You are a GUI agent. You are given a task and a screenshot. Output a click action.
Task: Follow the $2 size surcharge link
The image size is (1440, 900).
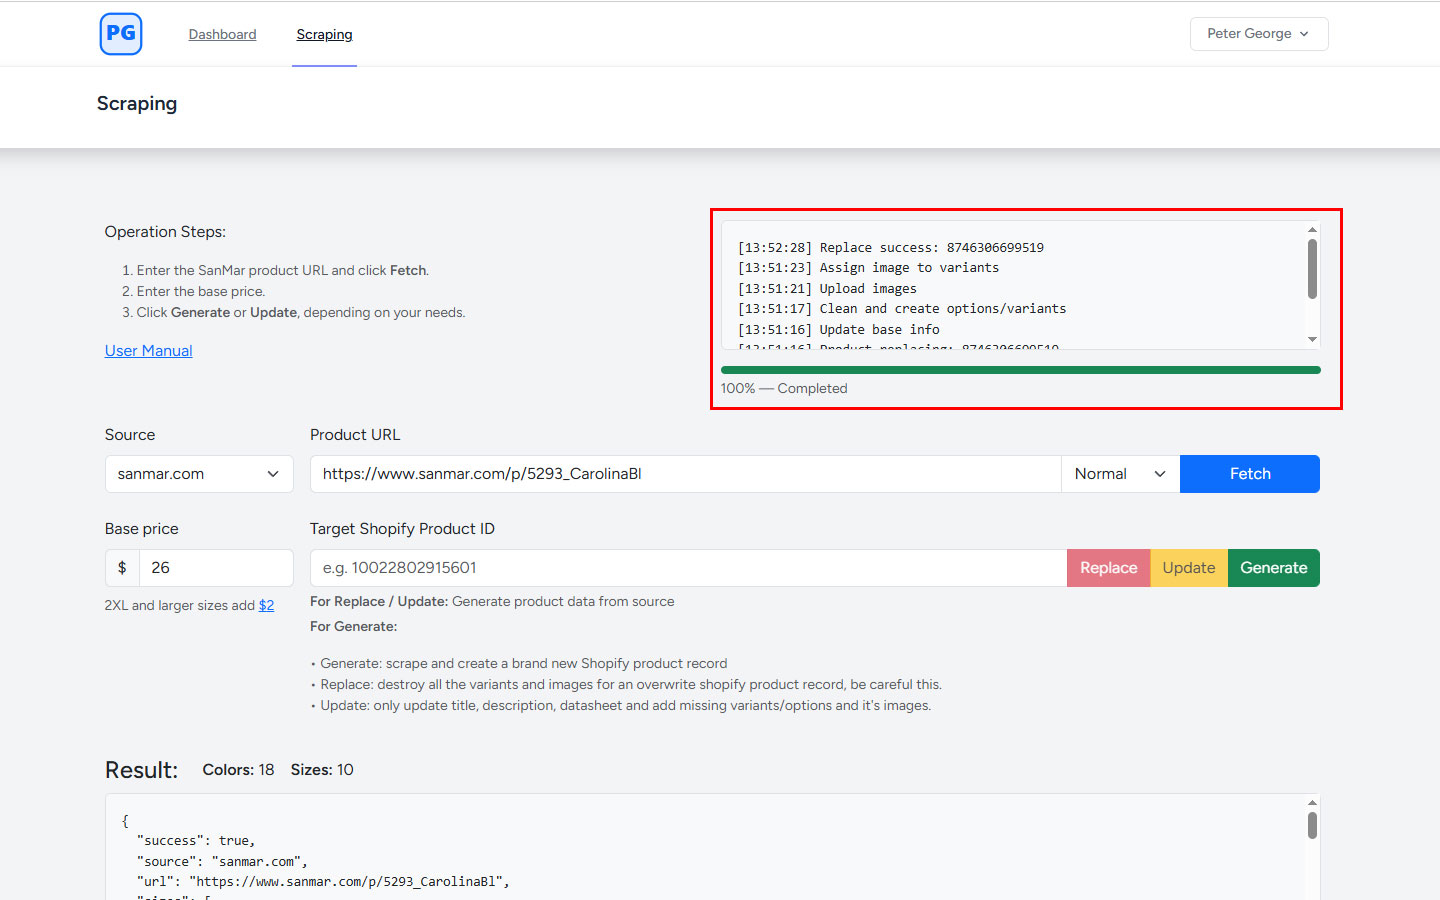pyautogui.click(x=266, y=606)
